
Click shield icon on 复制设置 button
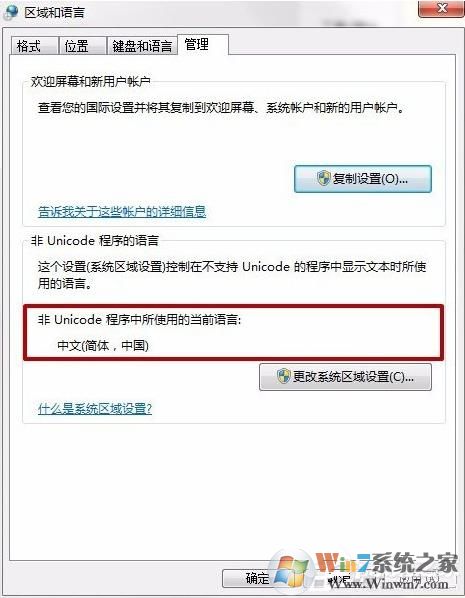point(324,178)
